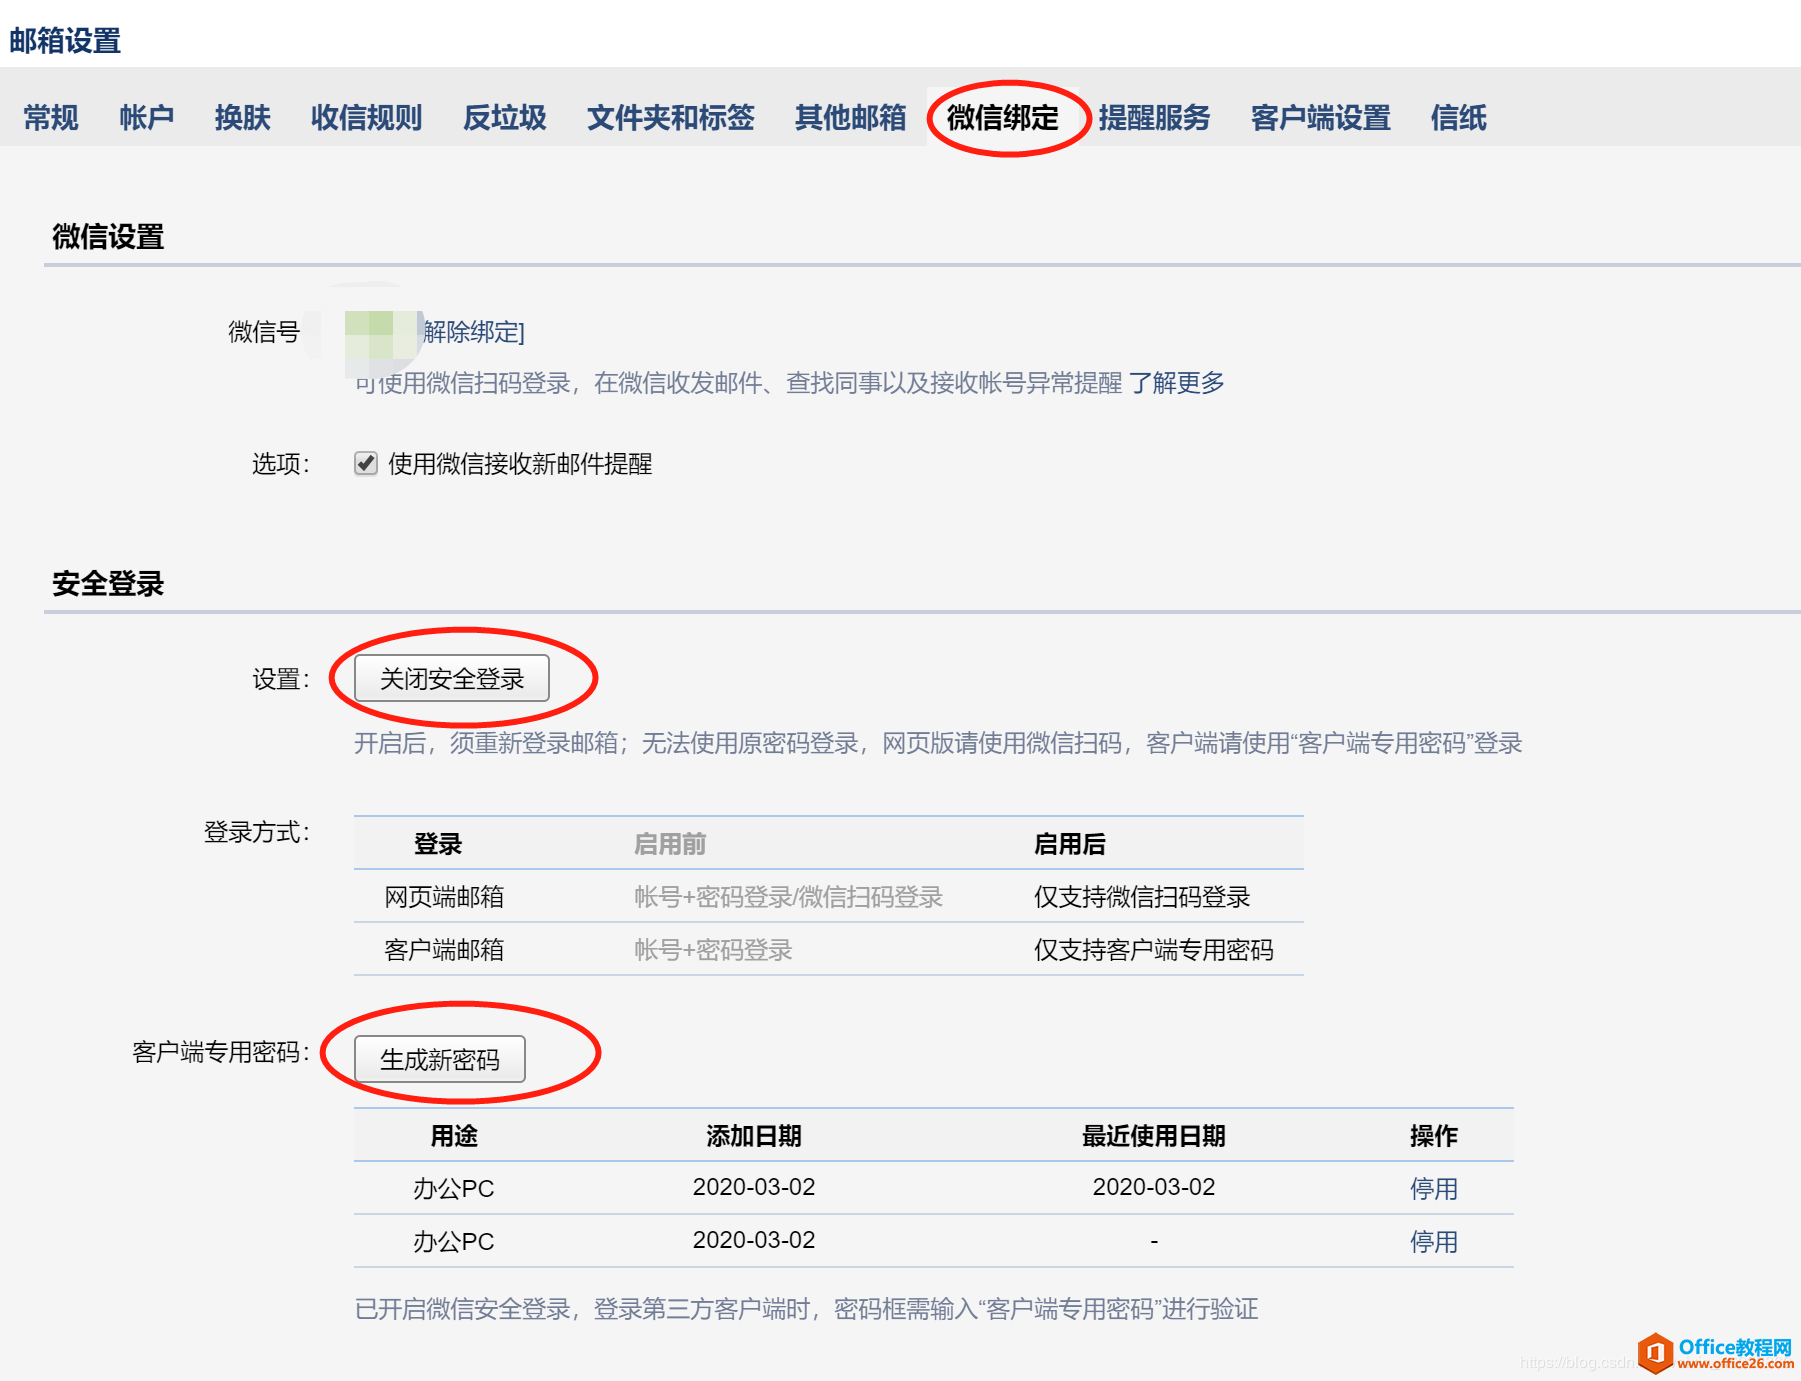Select the 微信绑定 tab
Screen dimensions: 1801x1381
pos(1003,118)
